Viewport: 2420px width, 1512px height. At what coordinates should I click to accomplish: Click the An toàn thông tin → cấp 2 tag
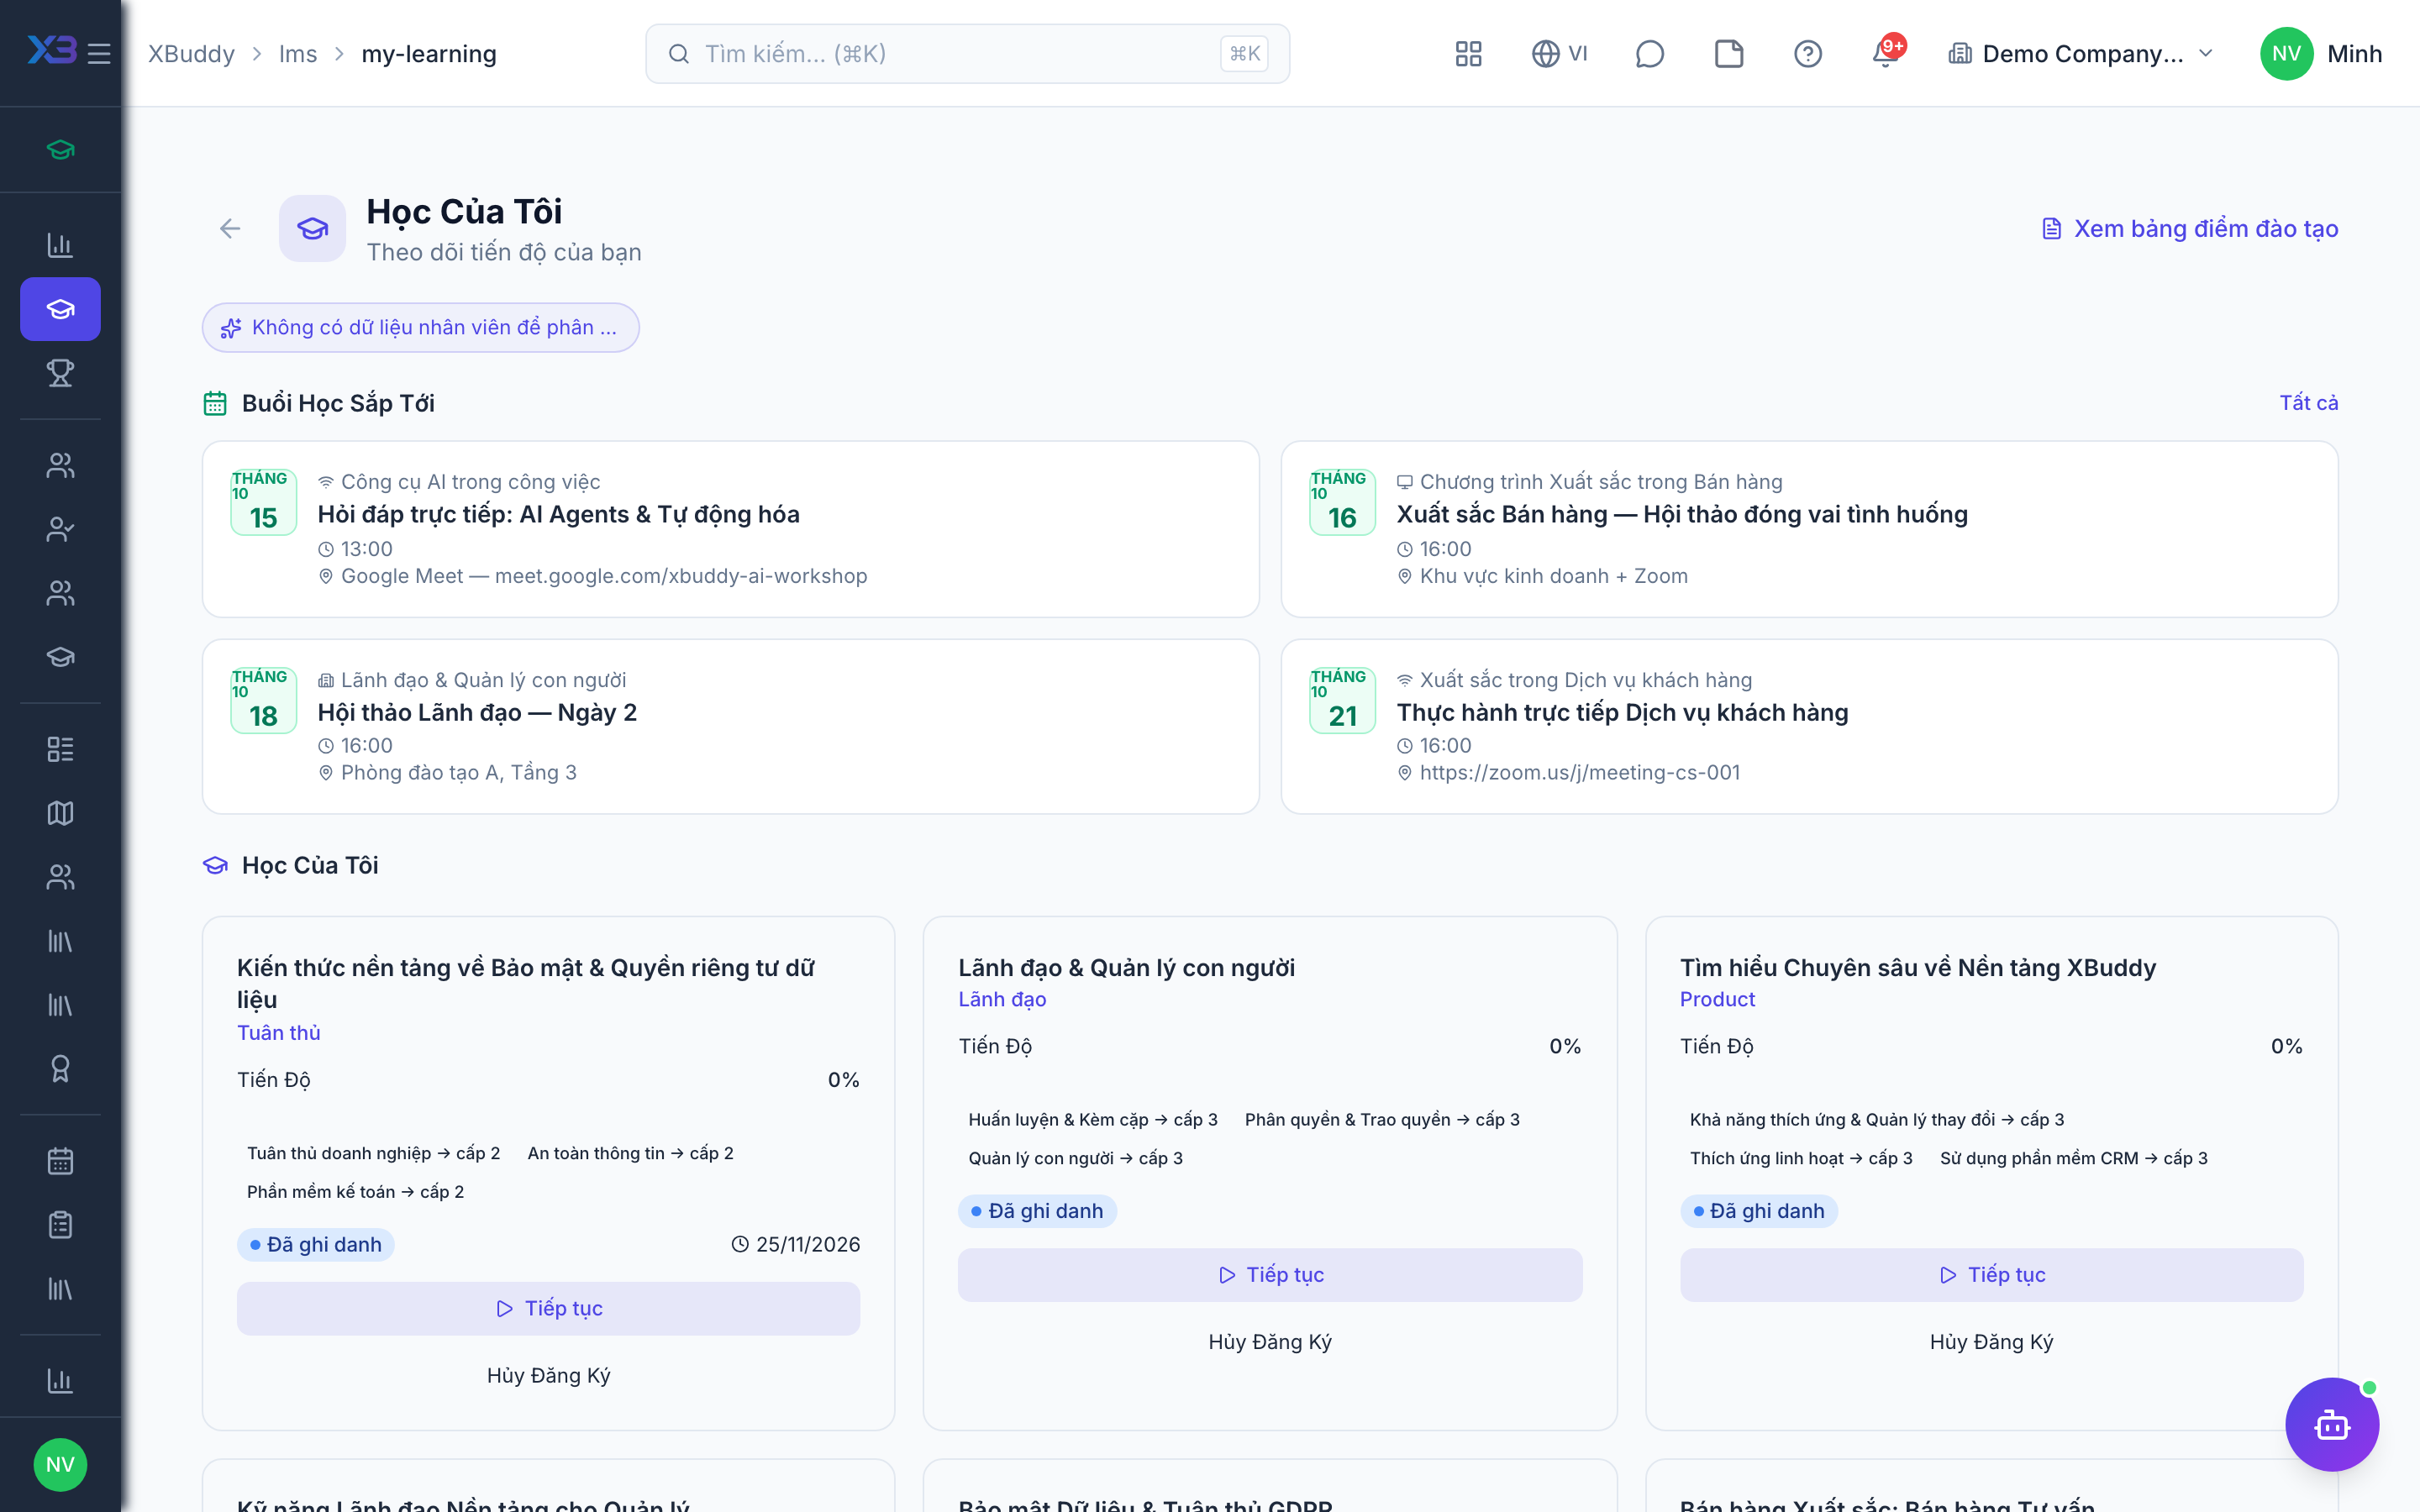tap(630, 1153)
